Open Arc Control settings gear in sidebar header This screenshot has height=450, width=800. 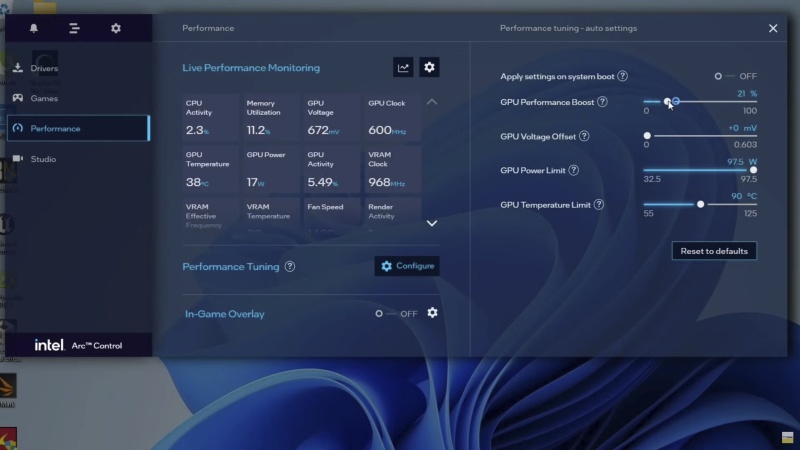[116, 28]
